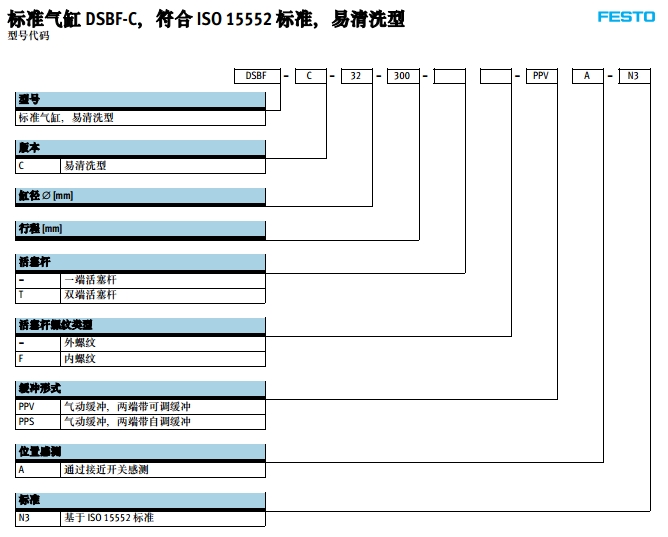Click the 缸径 ∅ [mm] header

[141, 196]
